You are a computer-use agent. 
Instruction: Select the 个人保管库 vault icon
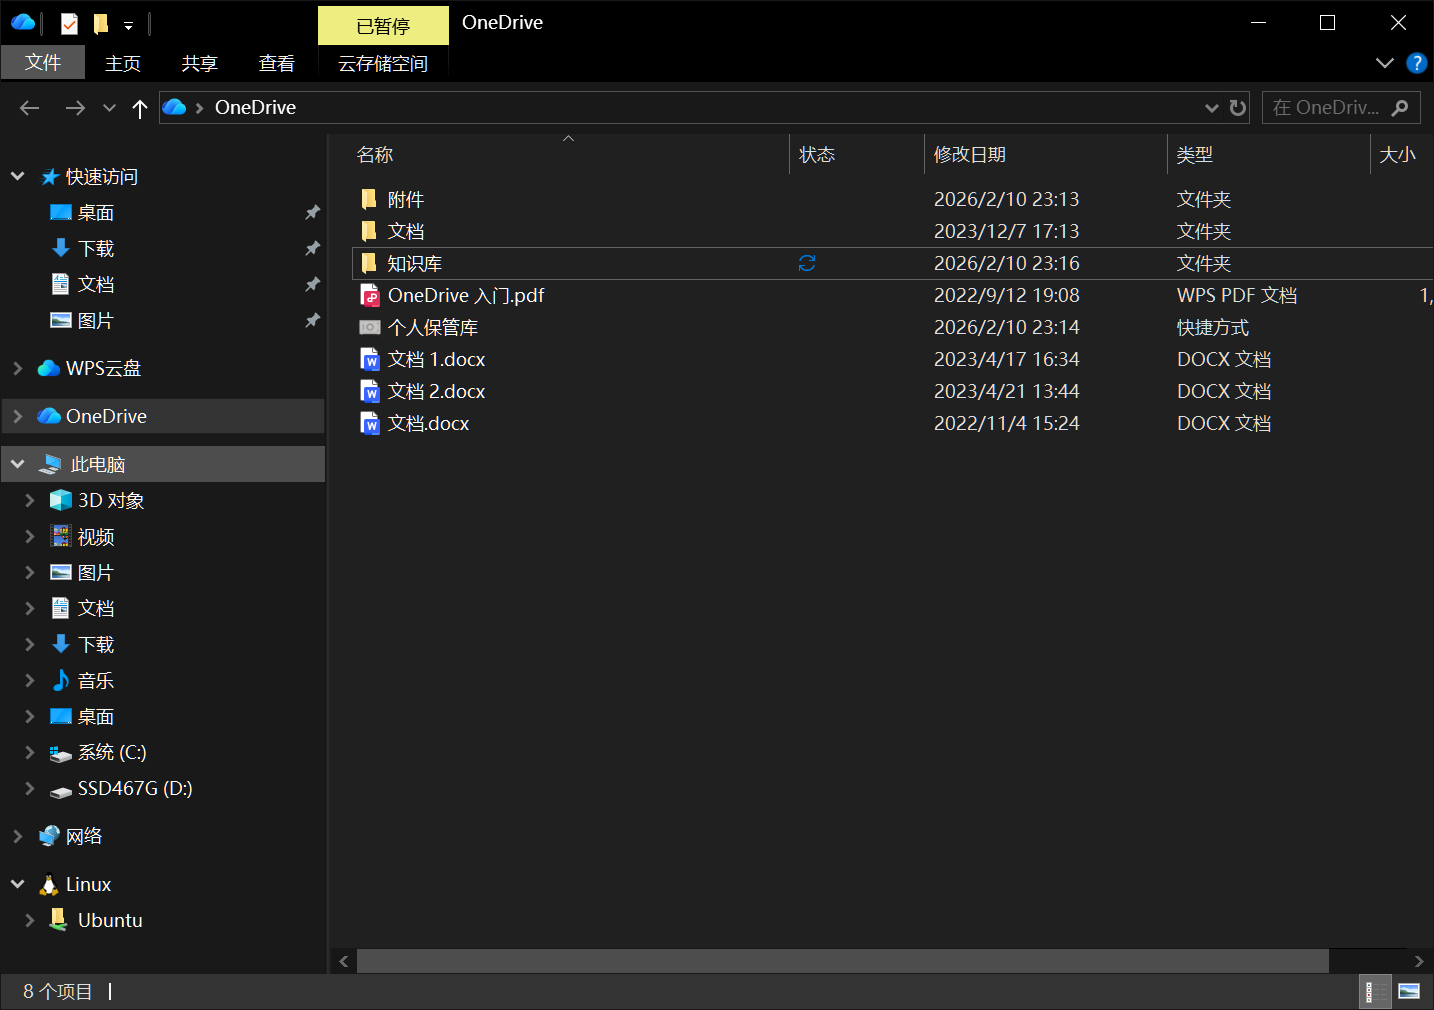pos(370,327)
